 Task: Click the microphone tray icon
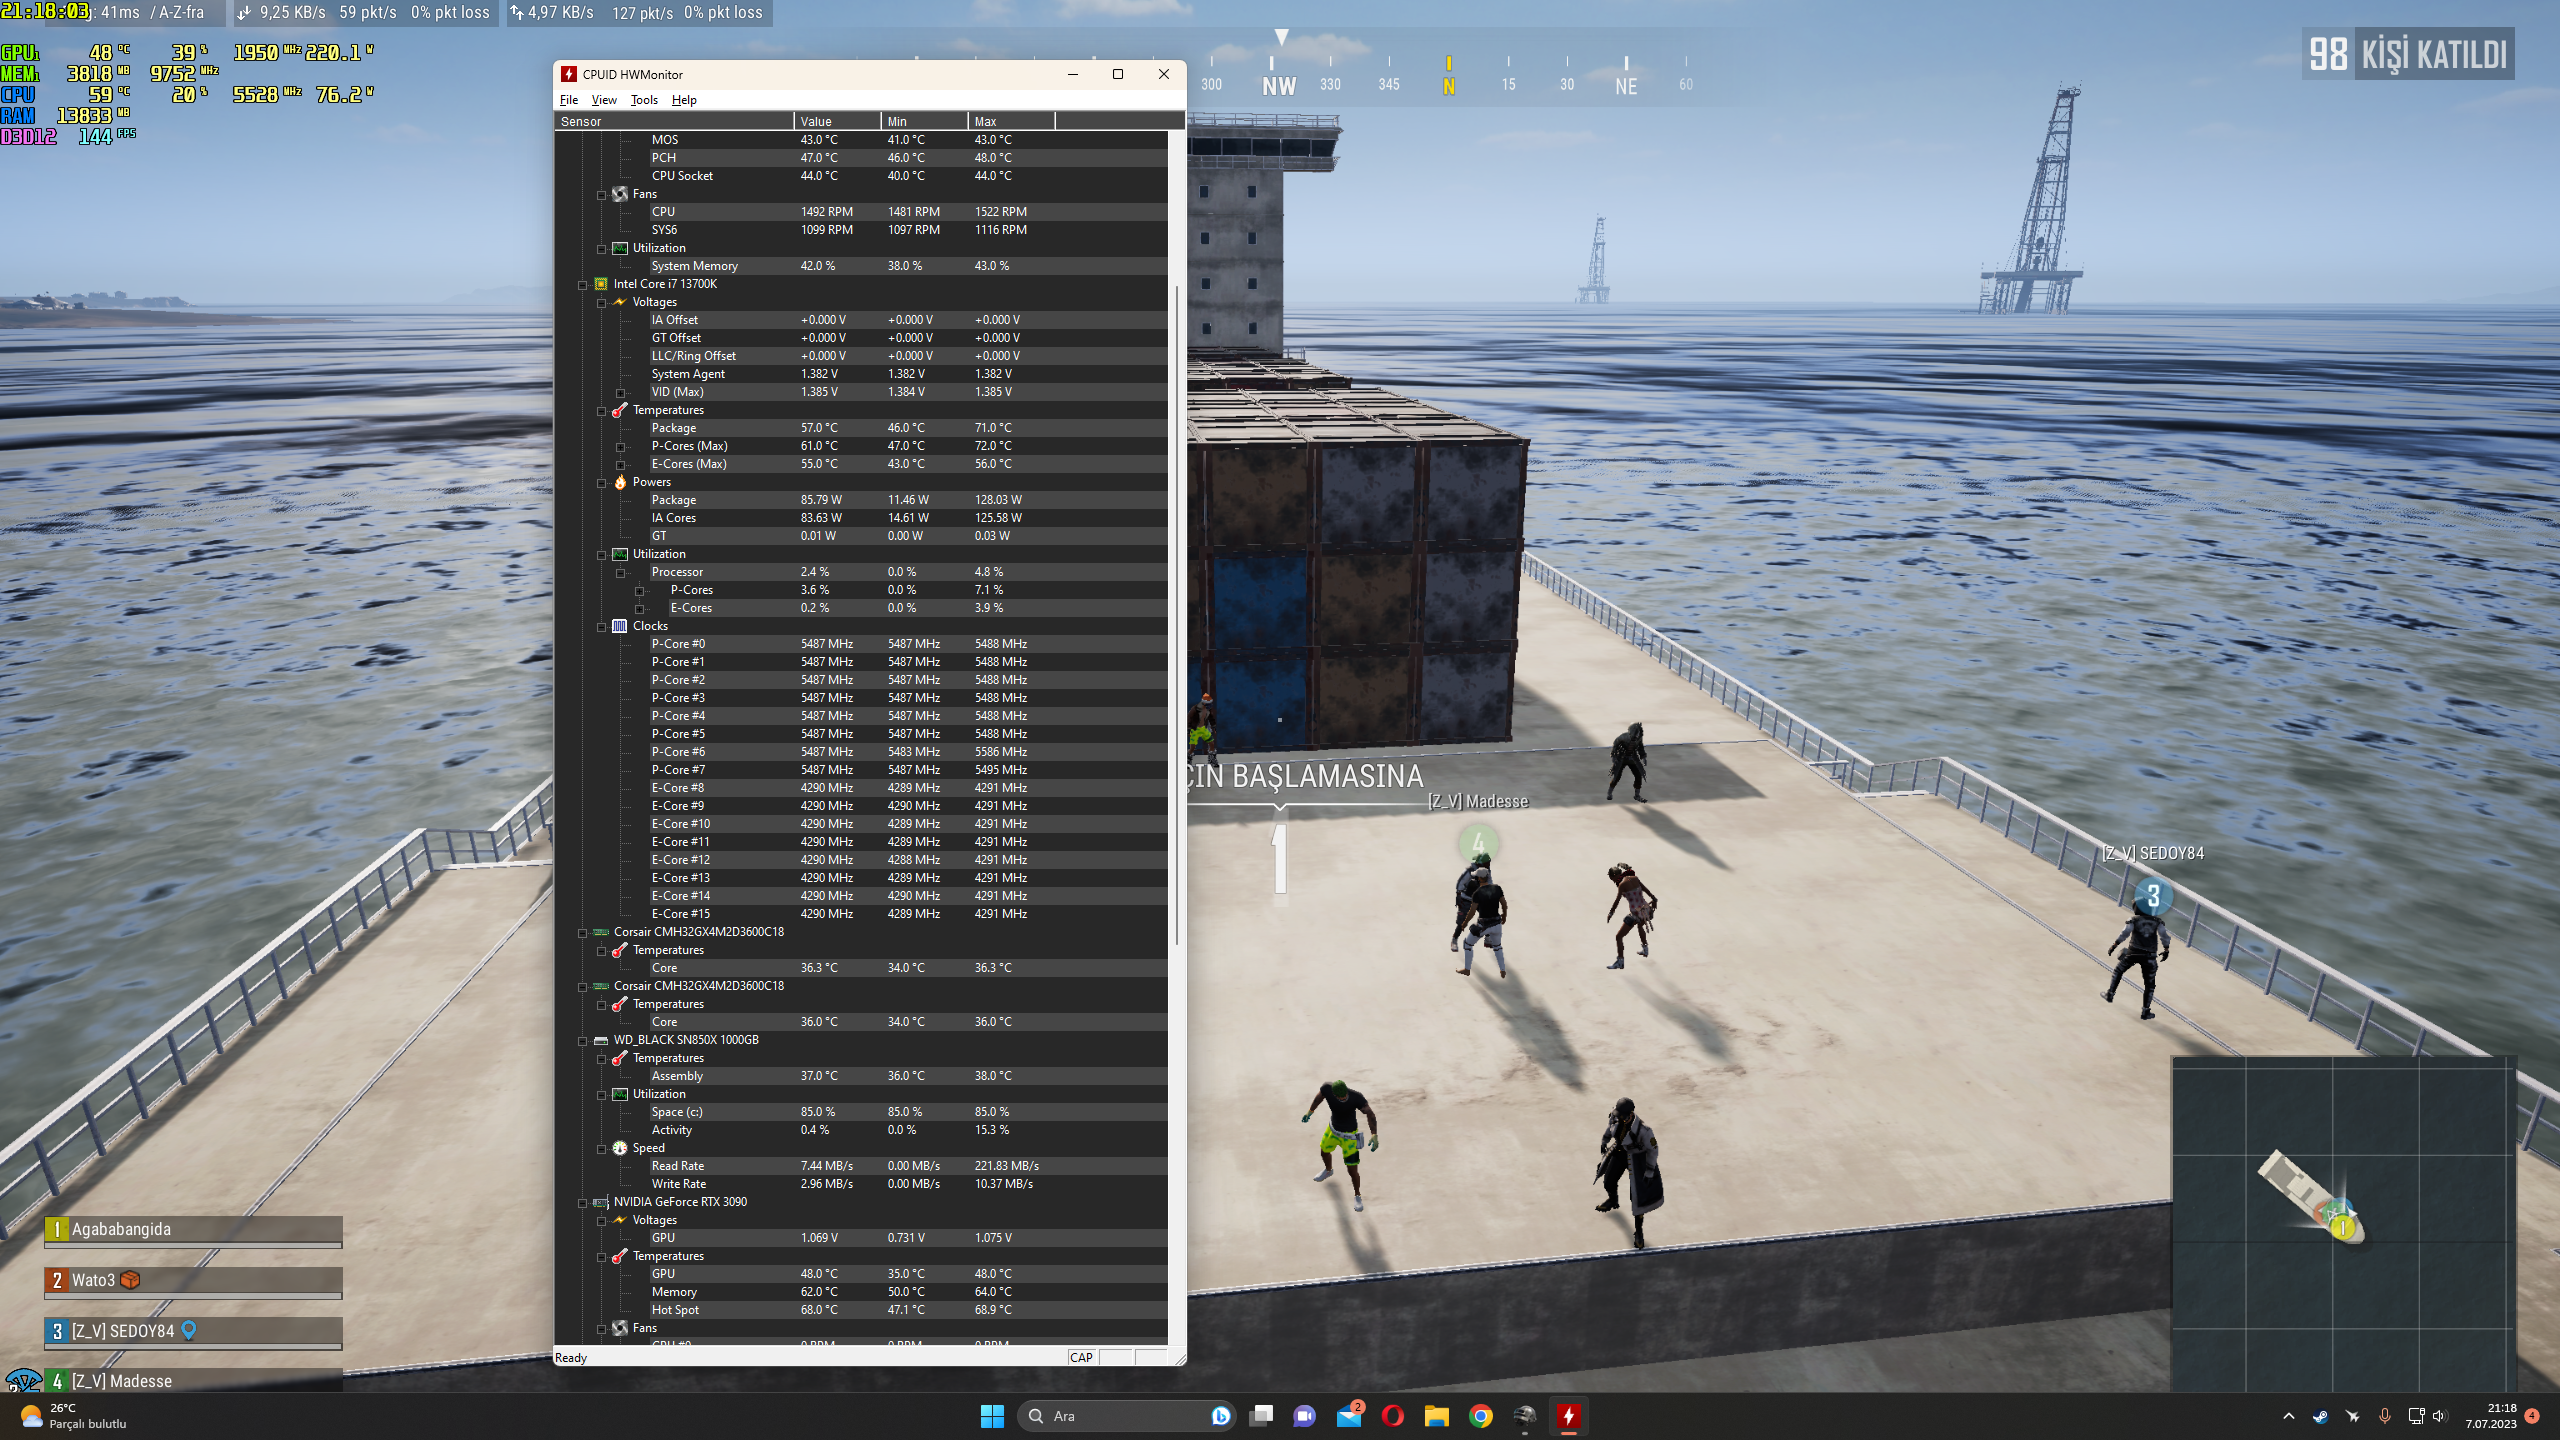[x=2385, y=1416]
